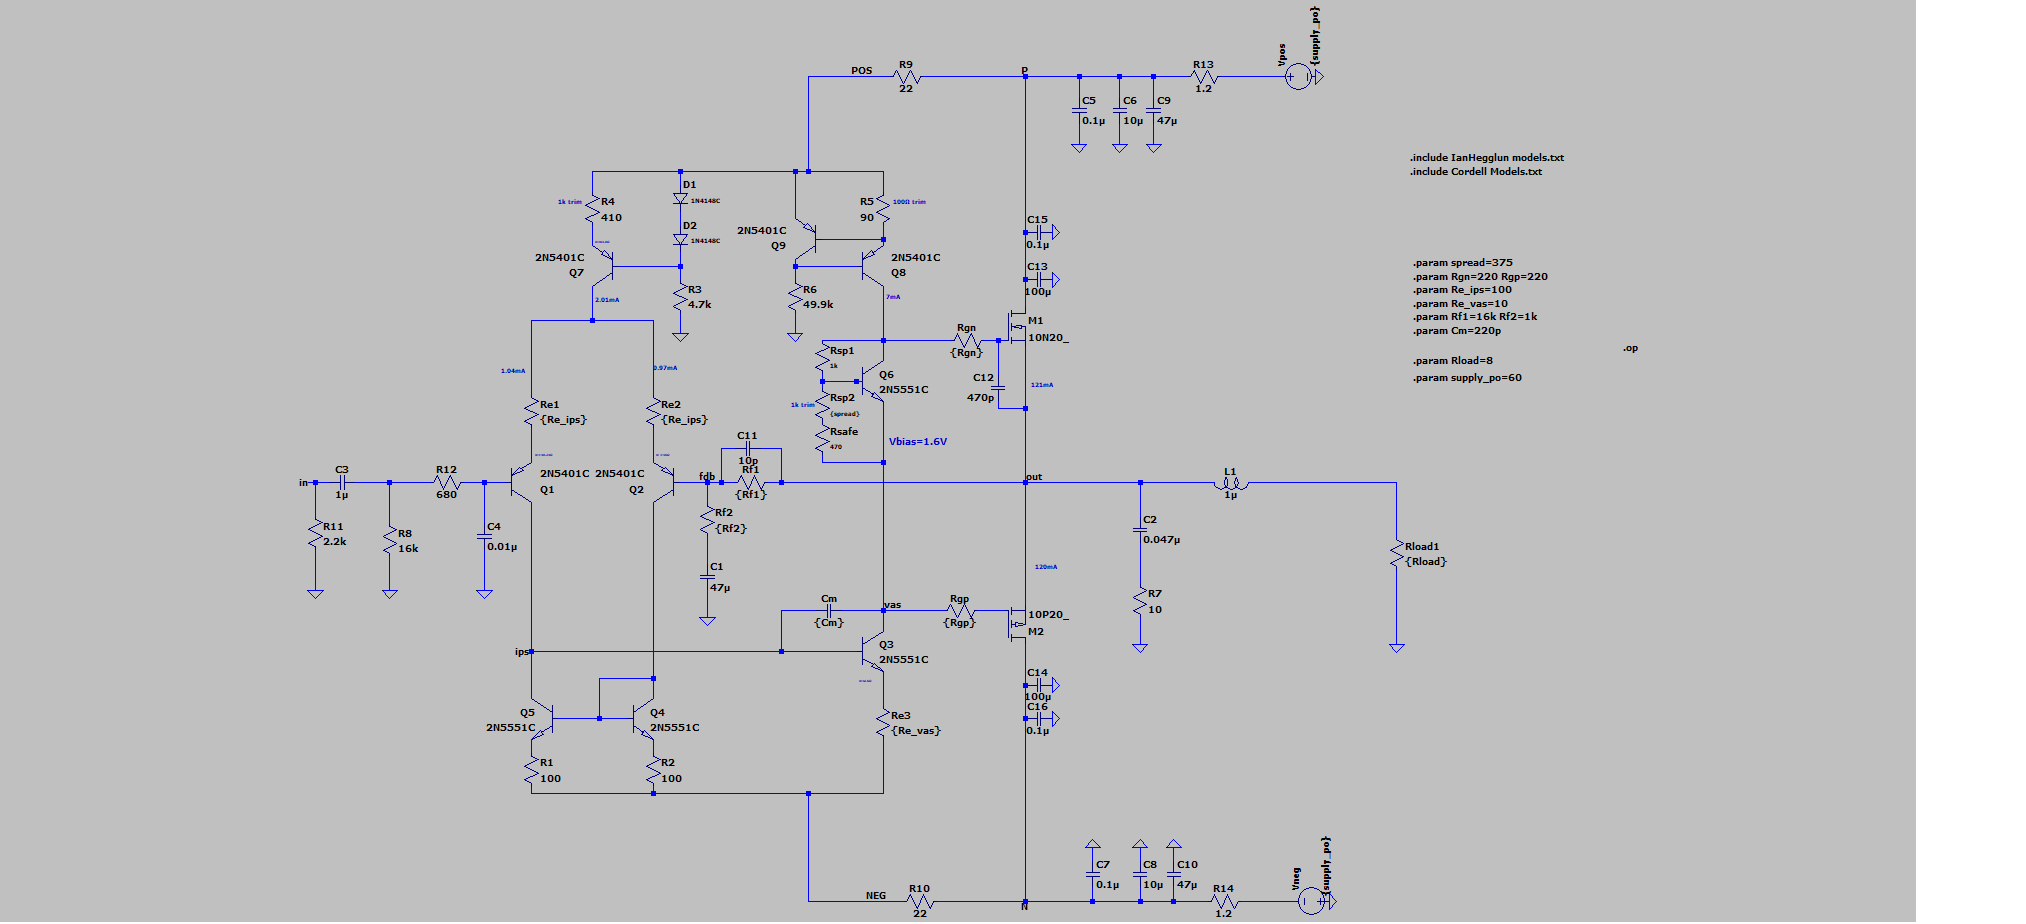Click the C11 10p capacitor symbol
The width and height of the screenshot is (2026, 924).
(747, 449)
